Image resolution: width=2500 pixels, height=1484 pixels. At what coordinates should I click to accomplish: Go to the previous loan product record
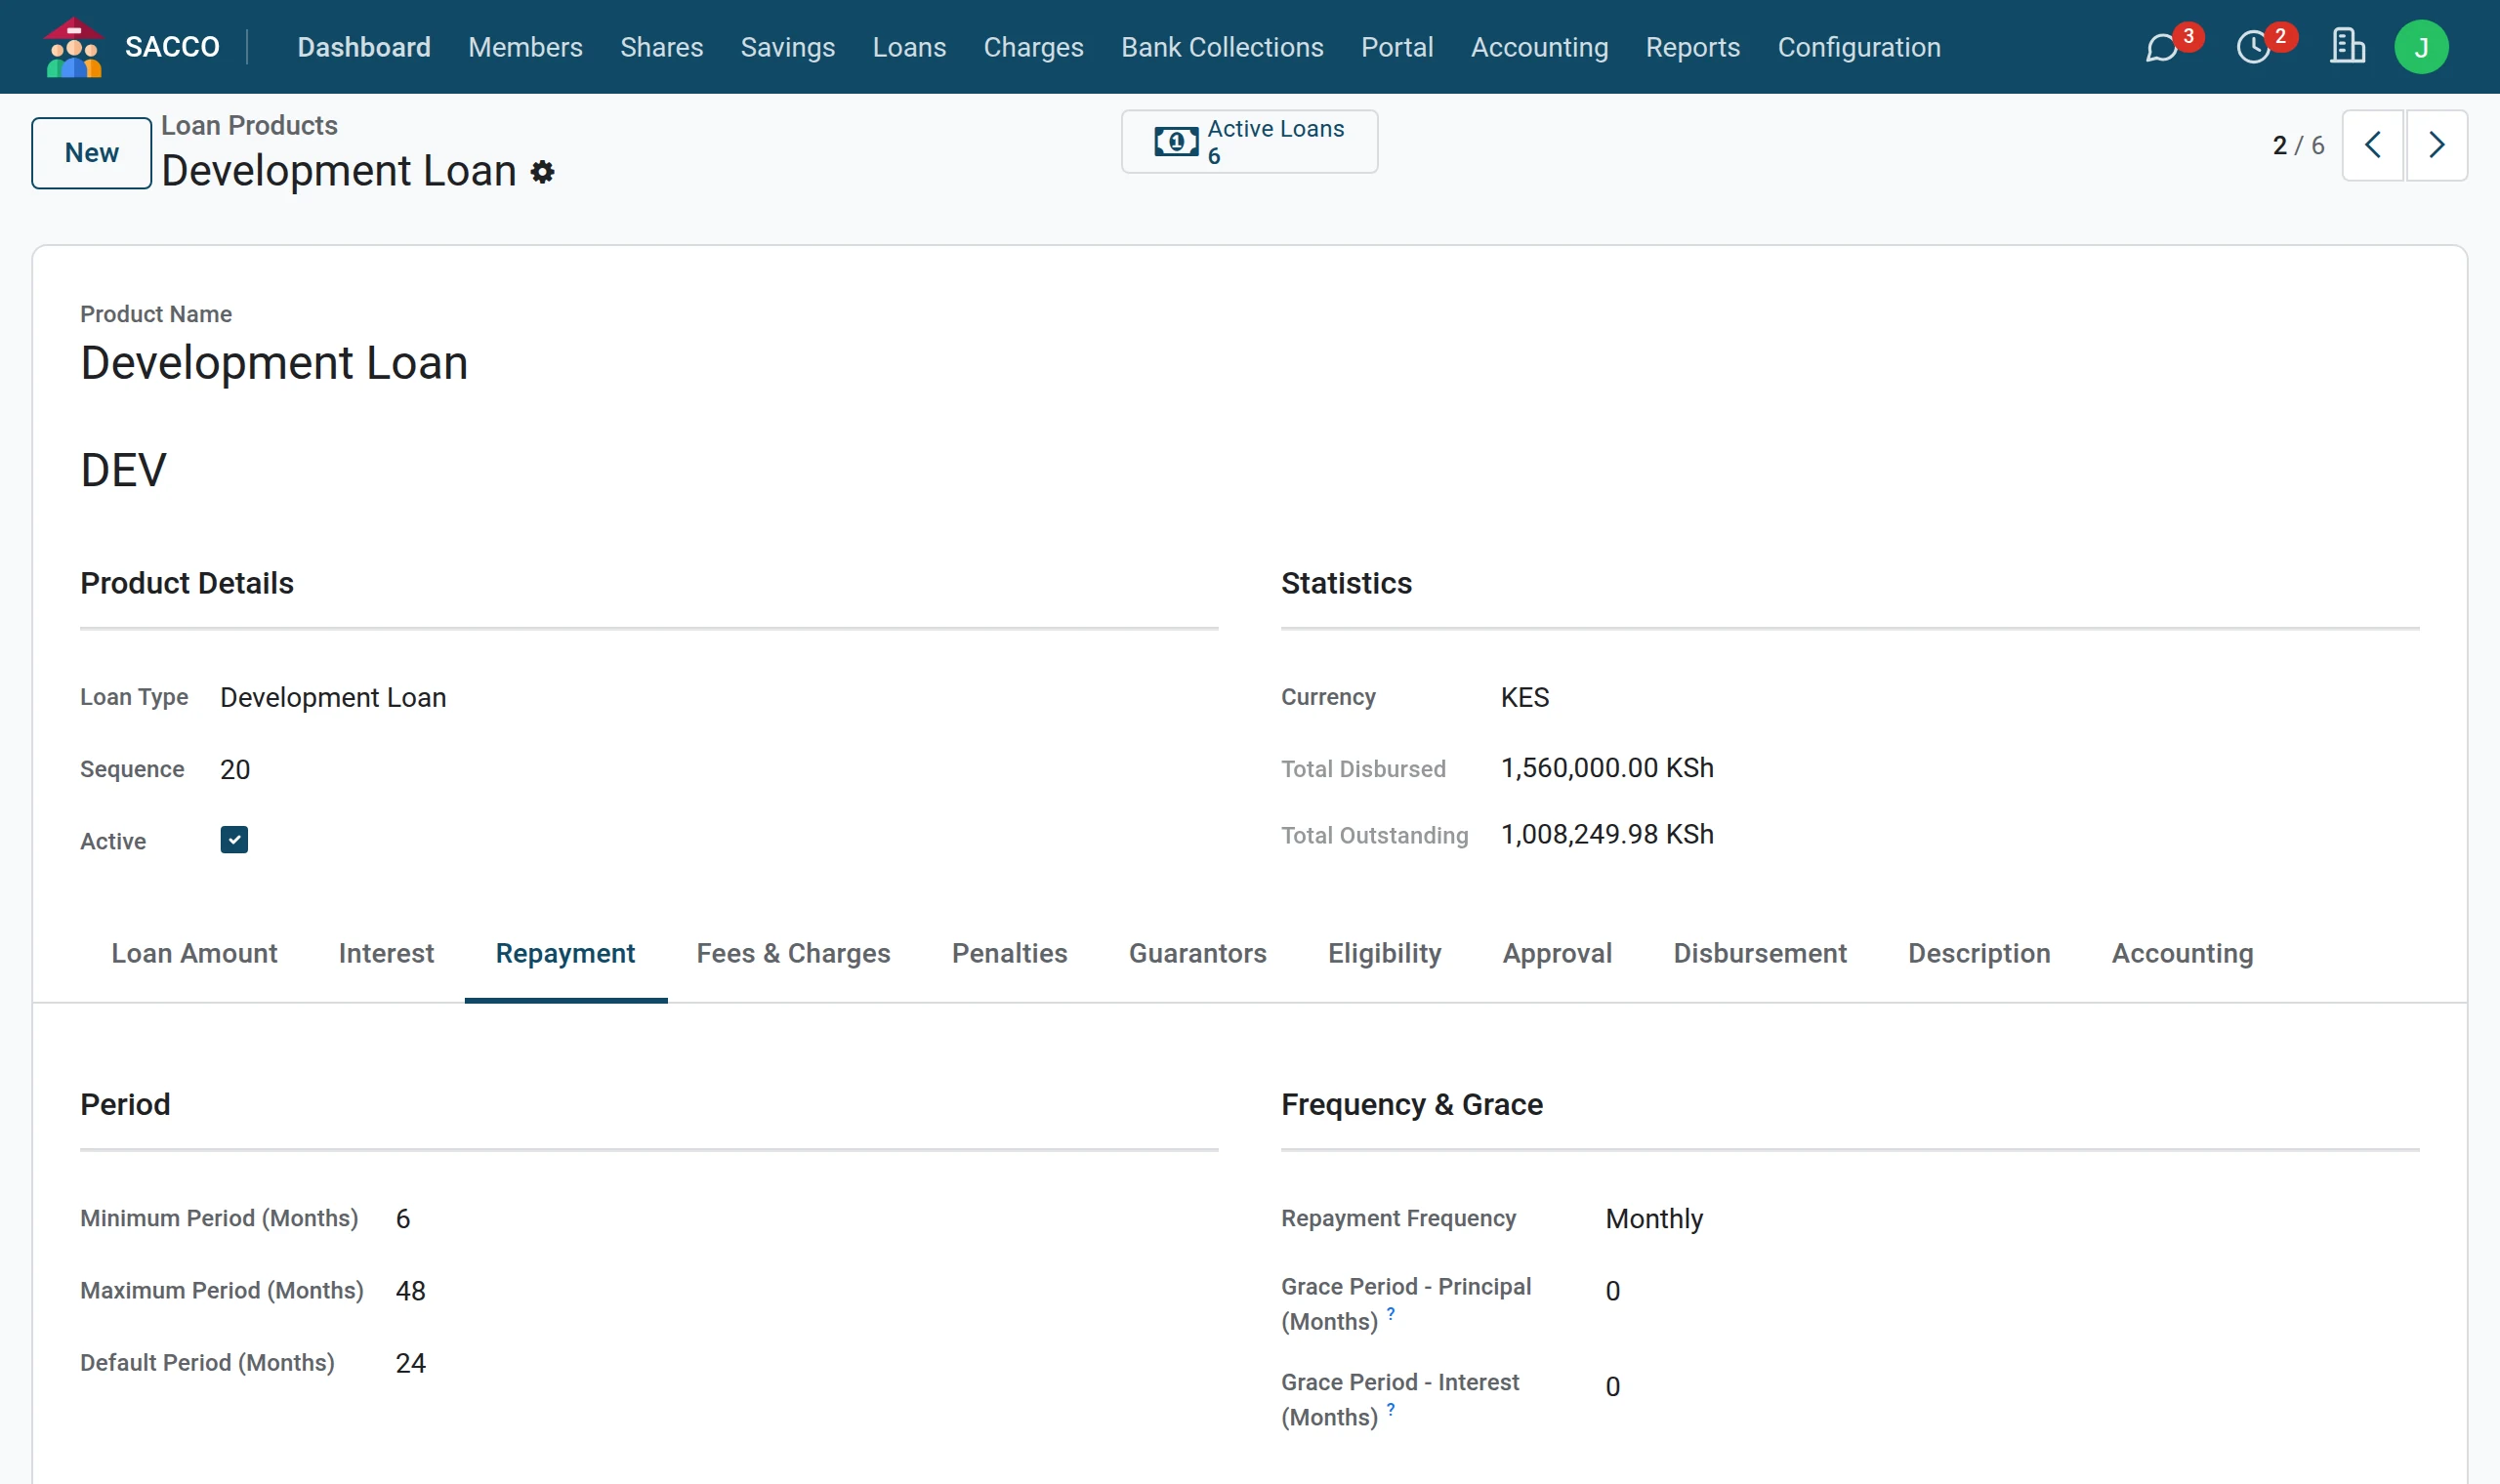point(2372,145)
